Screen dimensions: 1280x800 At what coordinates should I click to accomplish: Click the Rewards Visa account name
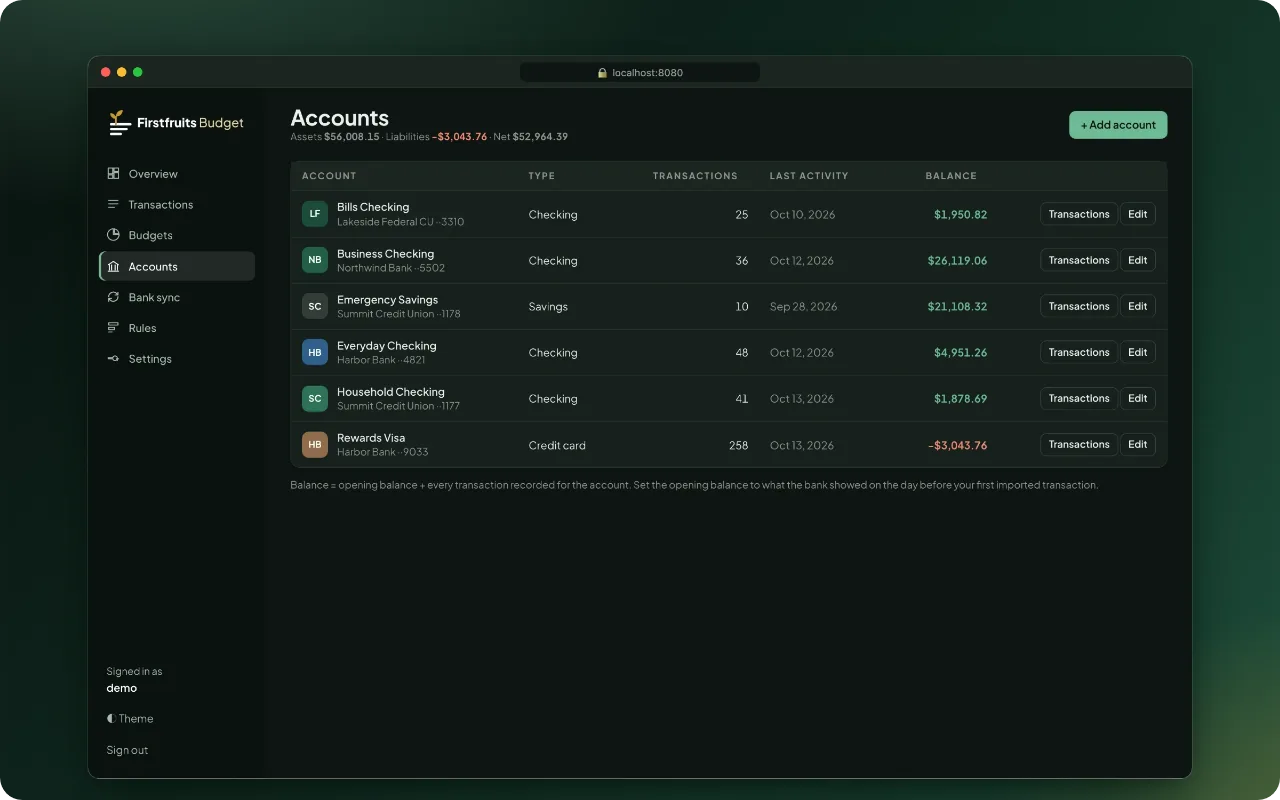click(x=371, y=438)
